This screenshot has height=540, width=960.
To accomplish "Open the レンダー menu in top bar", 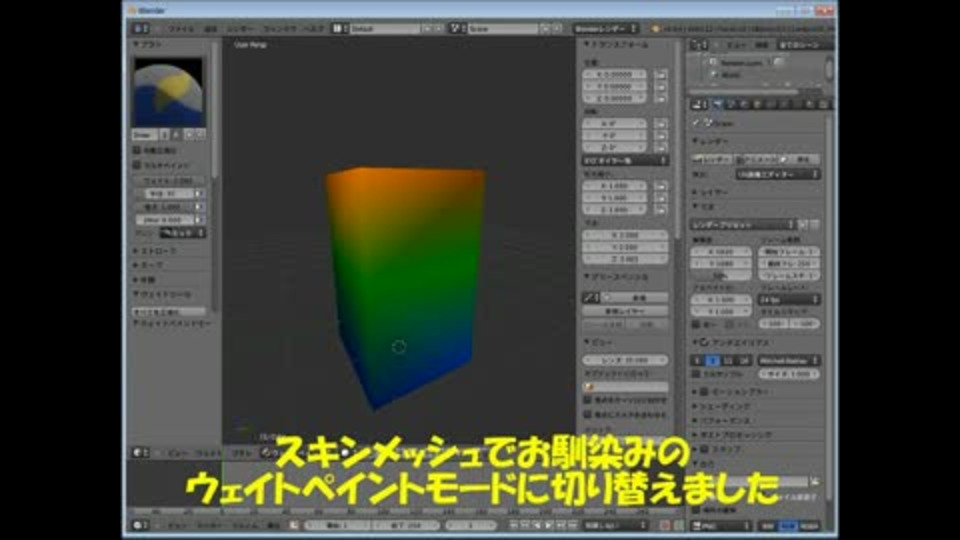I will [241, 29].
